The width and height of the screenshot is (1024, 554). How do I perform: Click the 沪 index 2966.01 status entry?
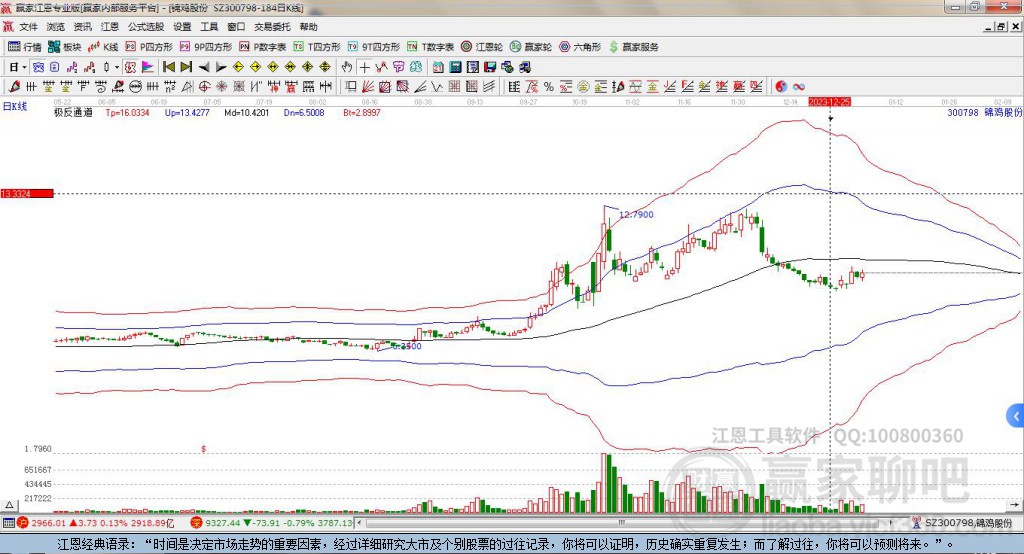pos(95,523)
